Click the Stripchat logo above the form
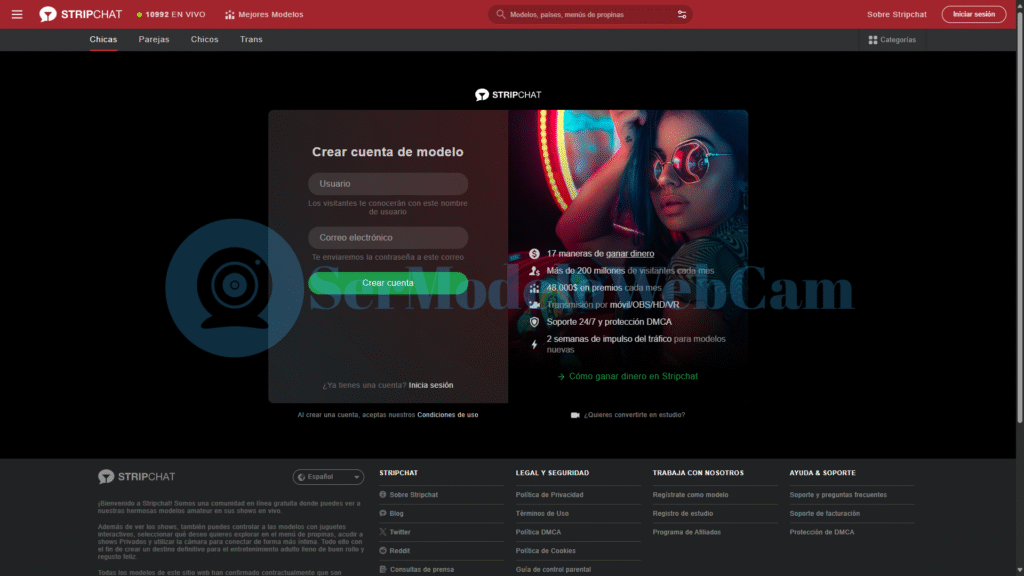Screen dimensions: 1024x576 (508, 95)
